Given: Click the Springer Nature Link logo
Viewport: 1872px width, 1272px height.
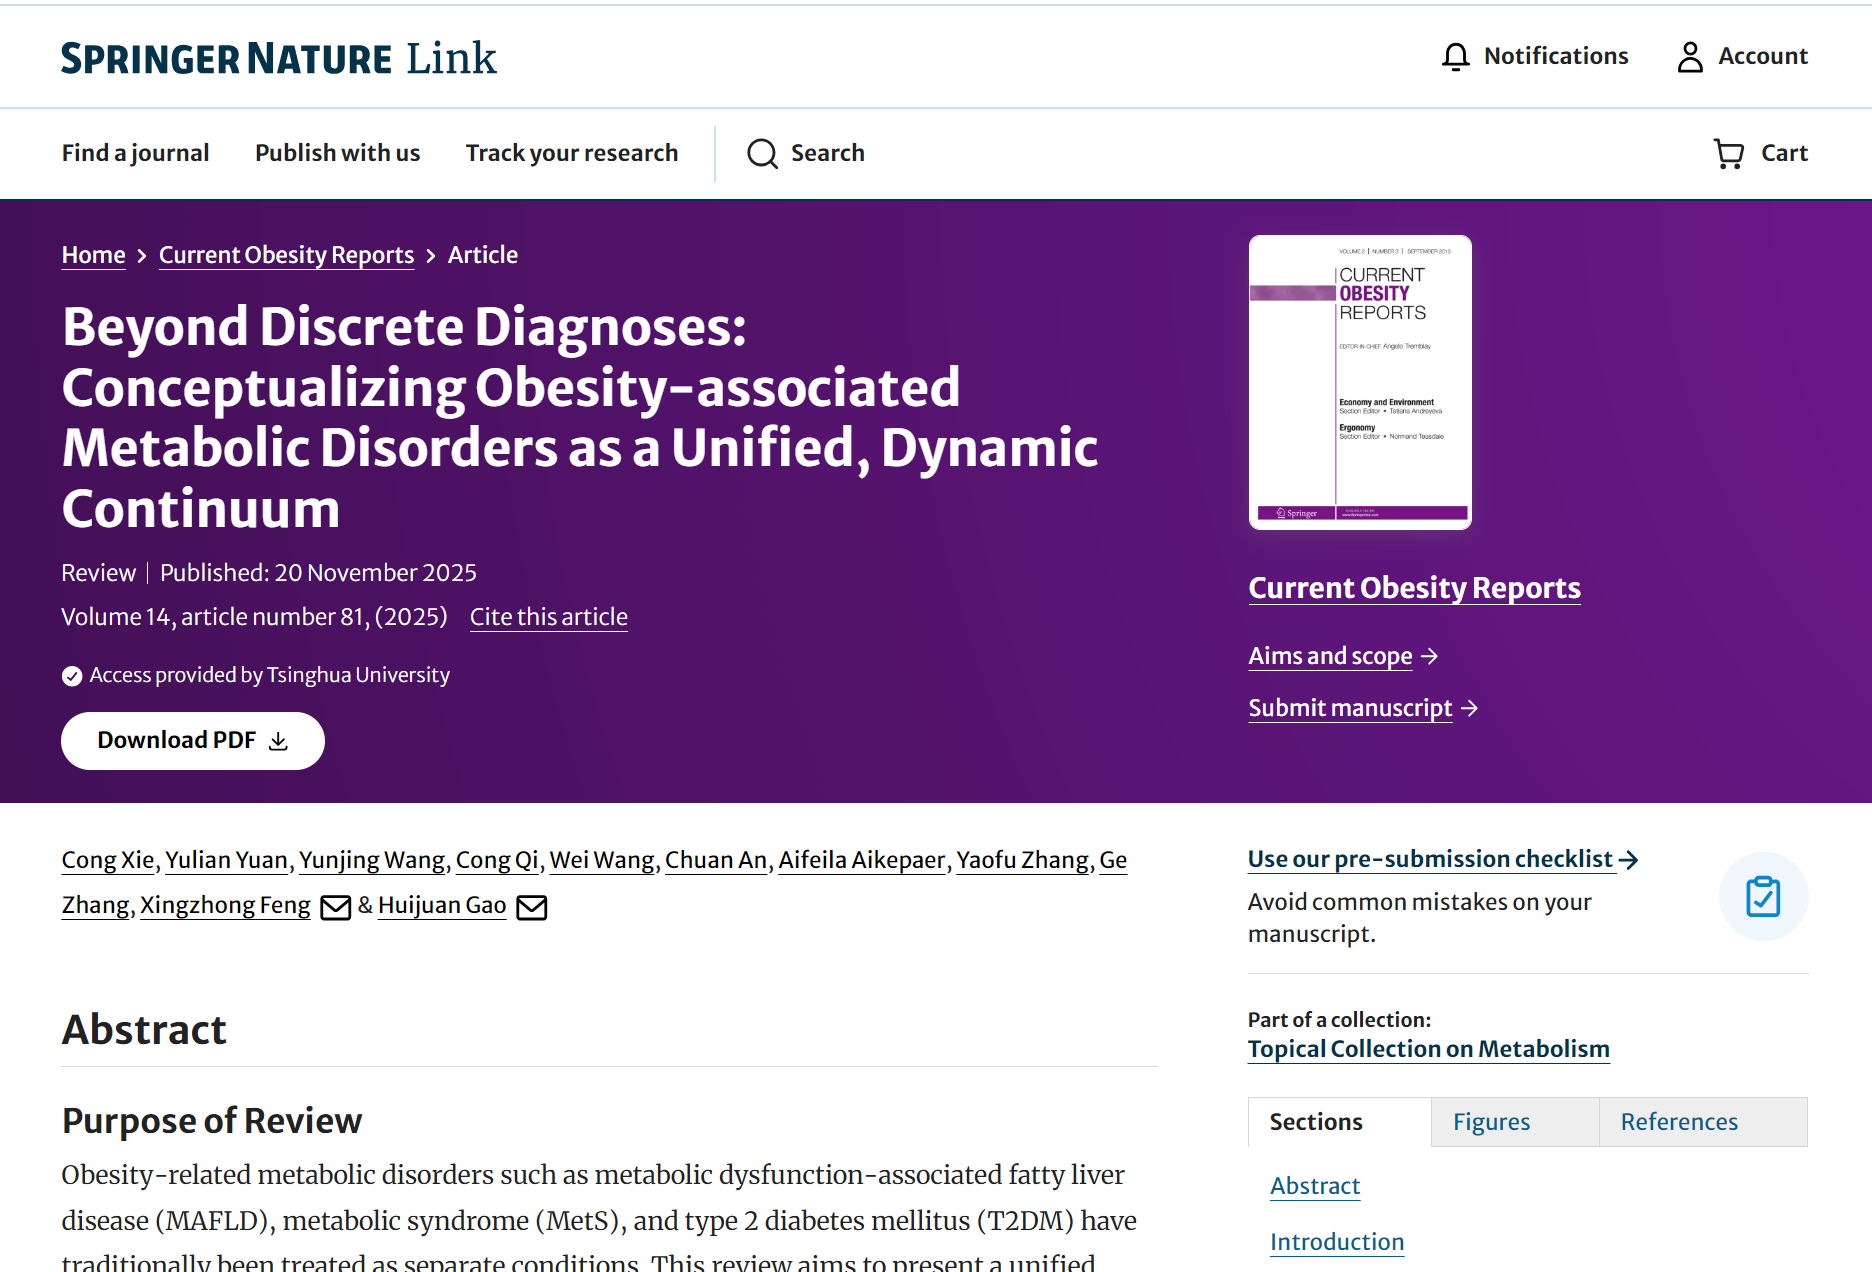Looking at the screenshot, I should click(x=278, y=58).
